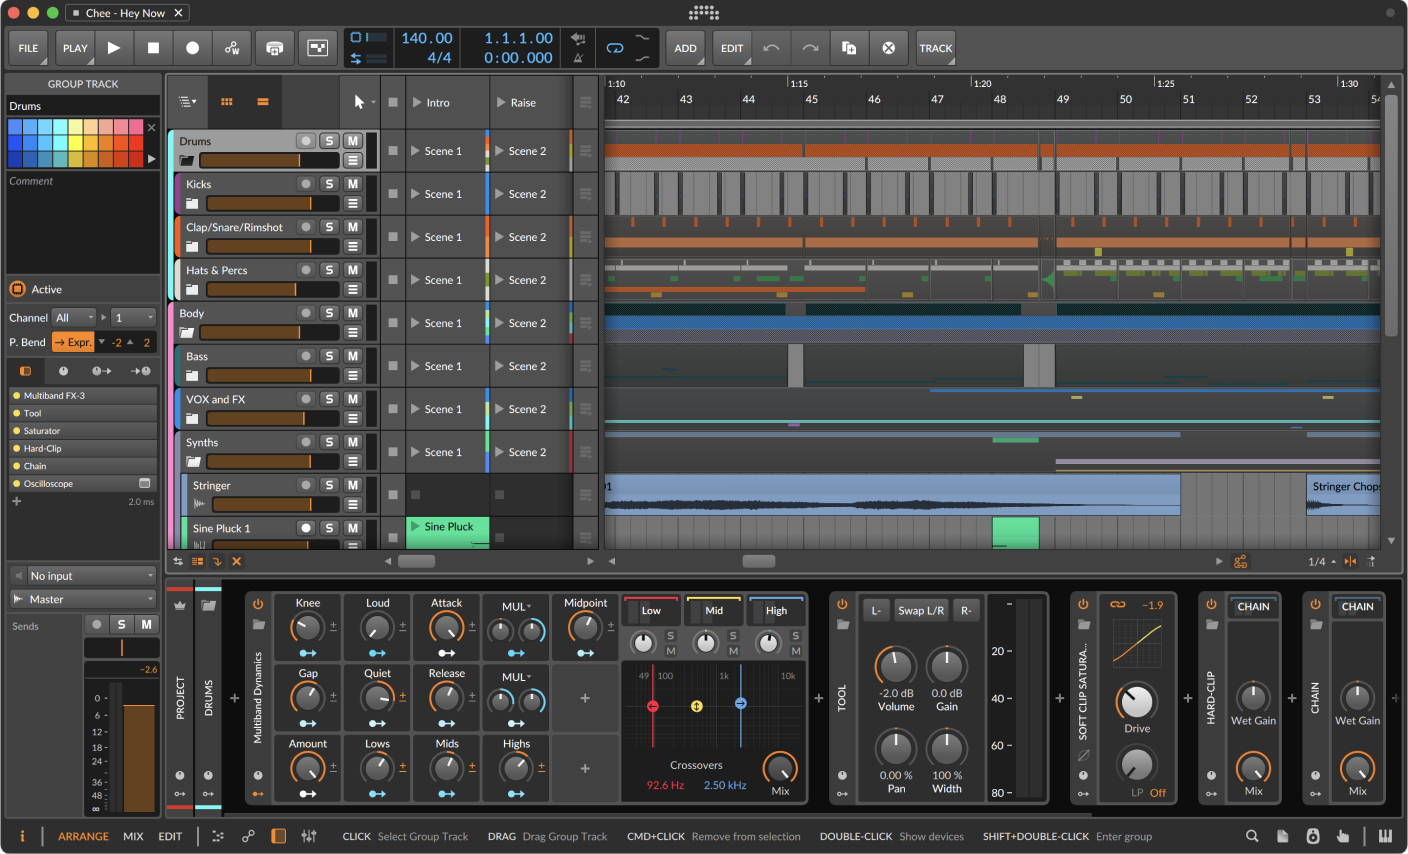
Task: Open the TRACK menu
Action: [936, 48]
